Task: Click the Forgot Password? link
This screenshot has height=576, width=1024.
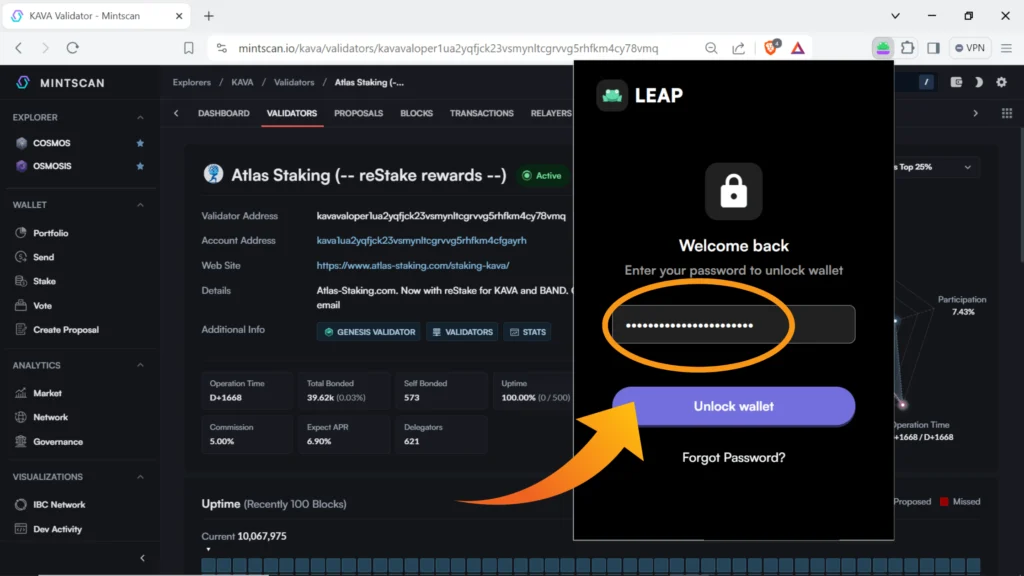Action: pyautogui.click(x=733, y=458)
